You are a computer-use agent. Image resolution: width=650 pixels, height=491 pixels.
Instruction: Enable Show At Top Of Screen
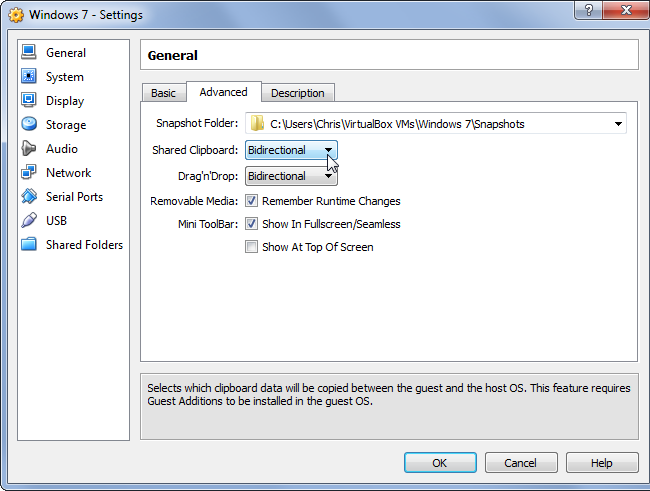(252, 247)
